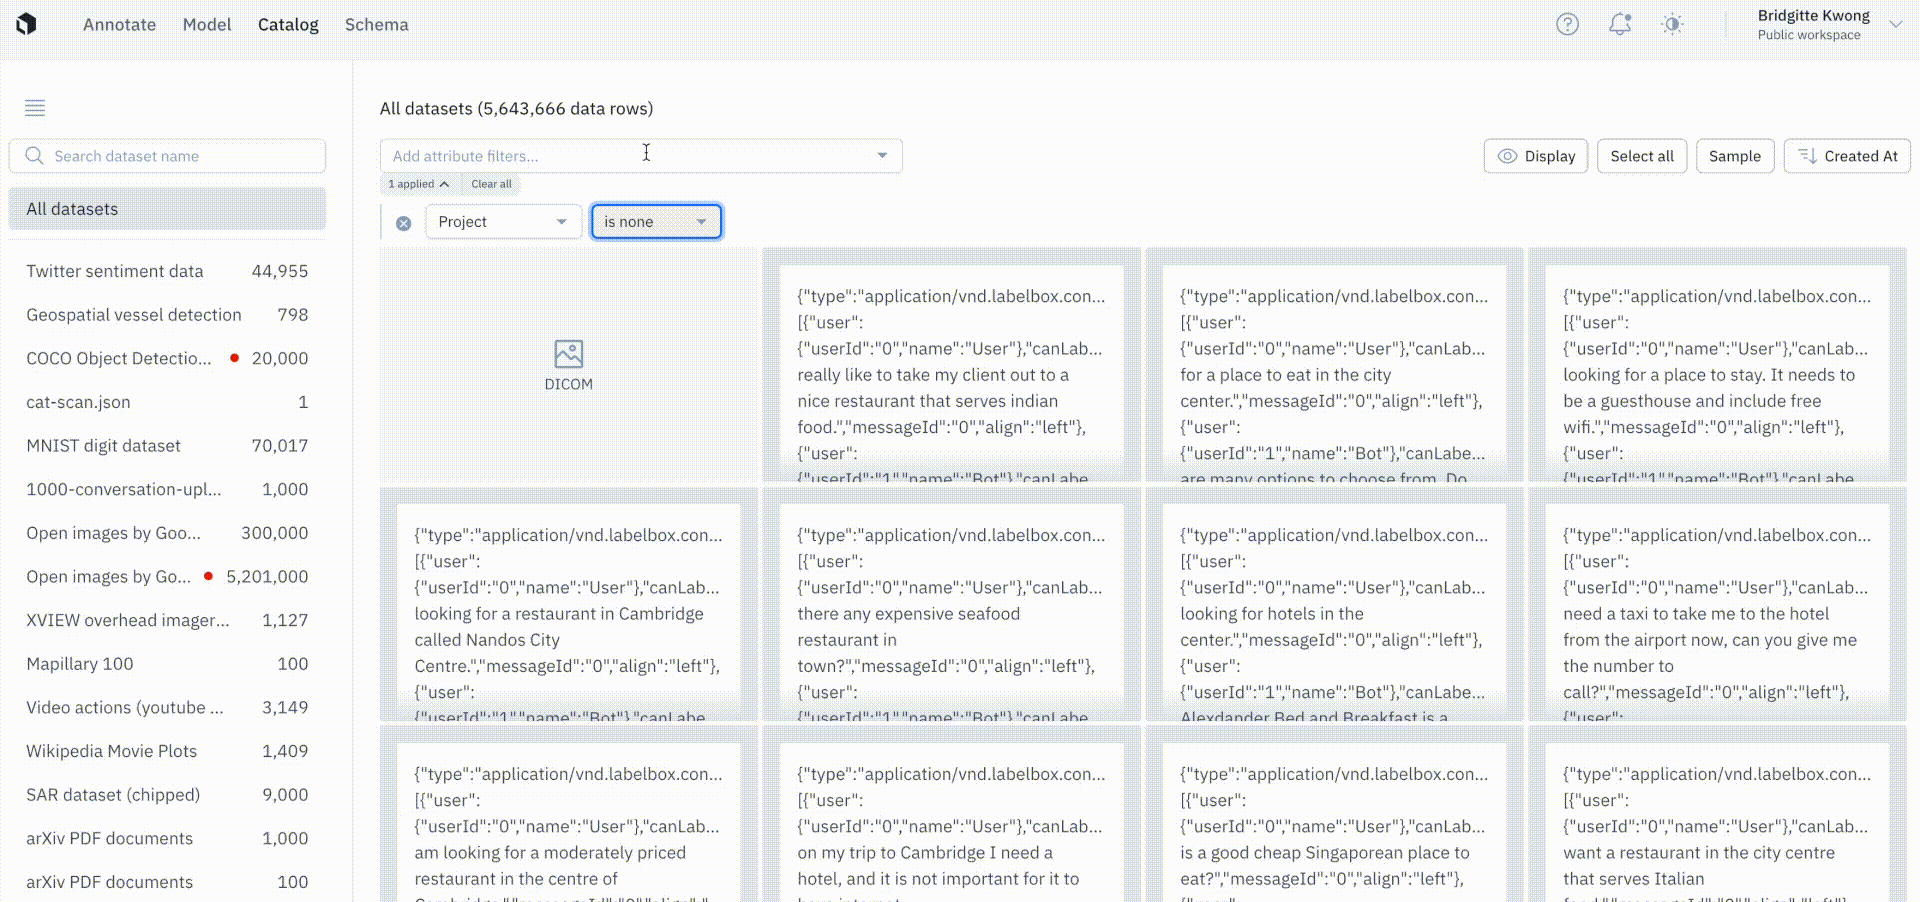Image resolution: width=1920 pixels, height=902 pixels.
Task: Remove the Project filter with x icon
Action: (x=403, y=223)
